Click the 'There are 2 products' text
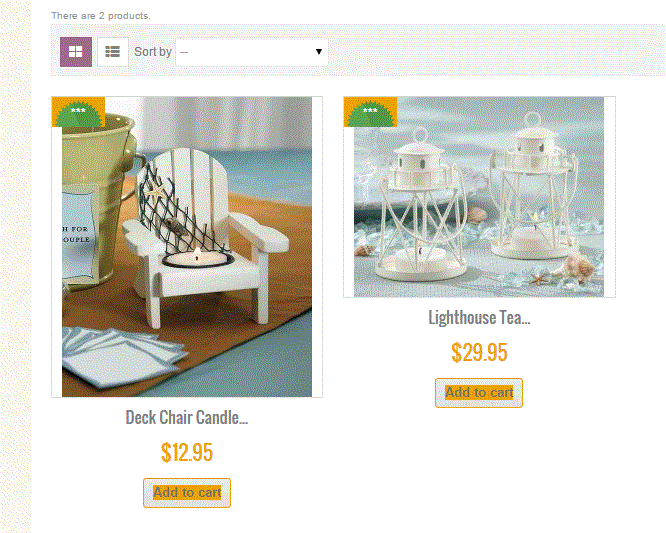Image resolution: width=666 pixels, height=533 pixels. click(x=101, y=16)
